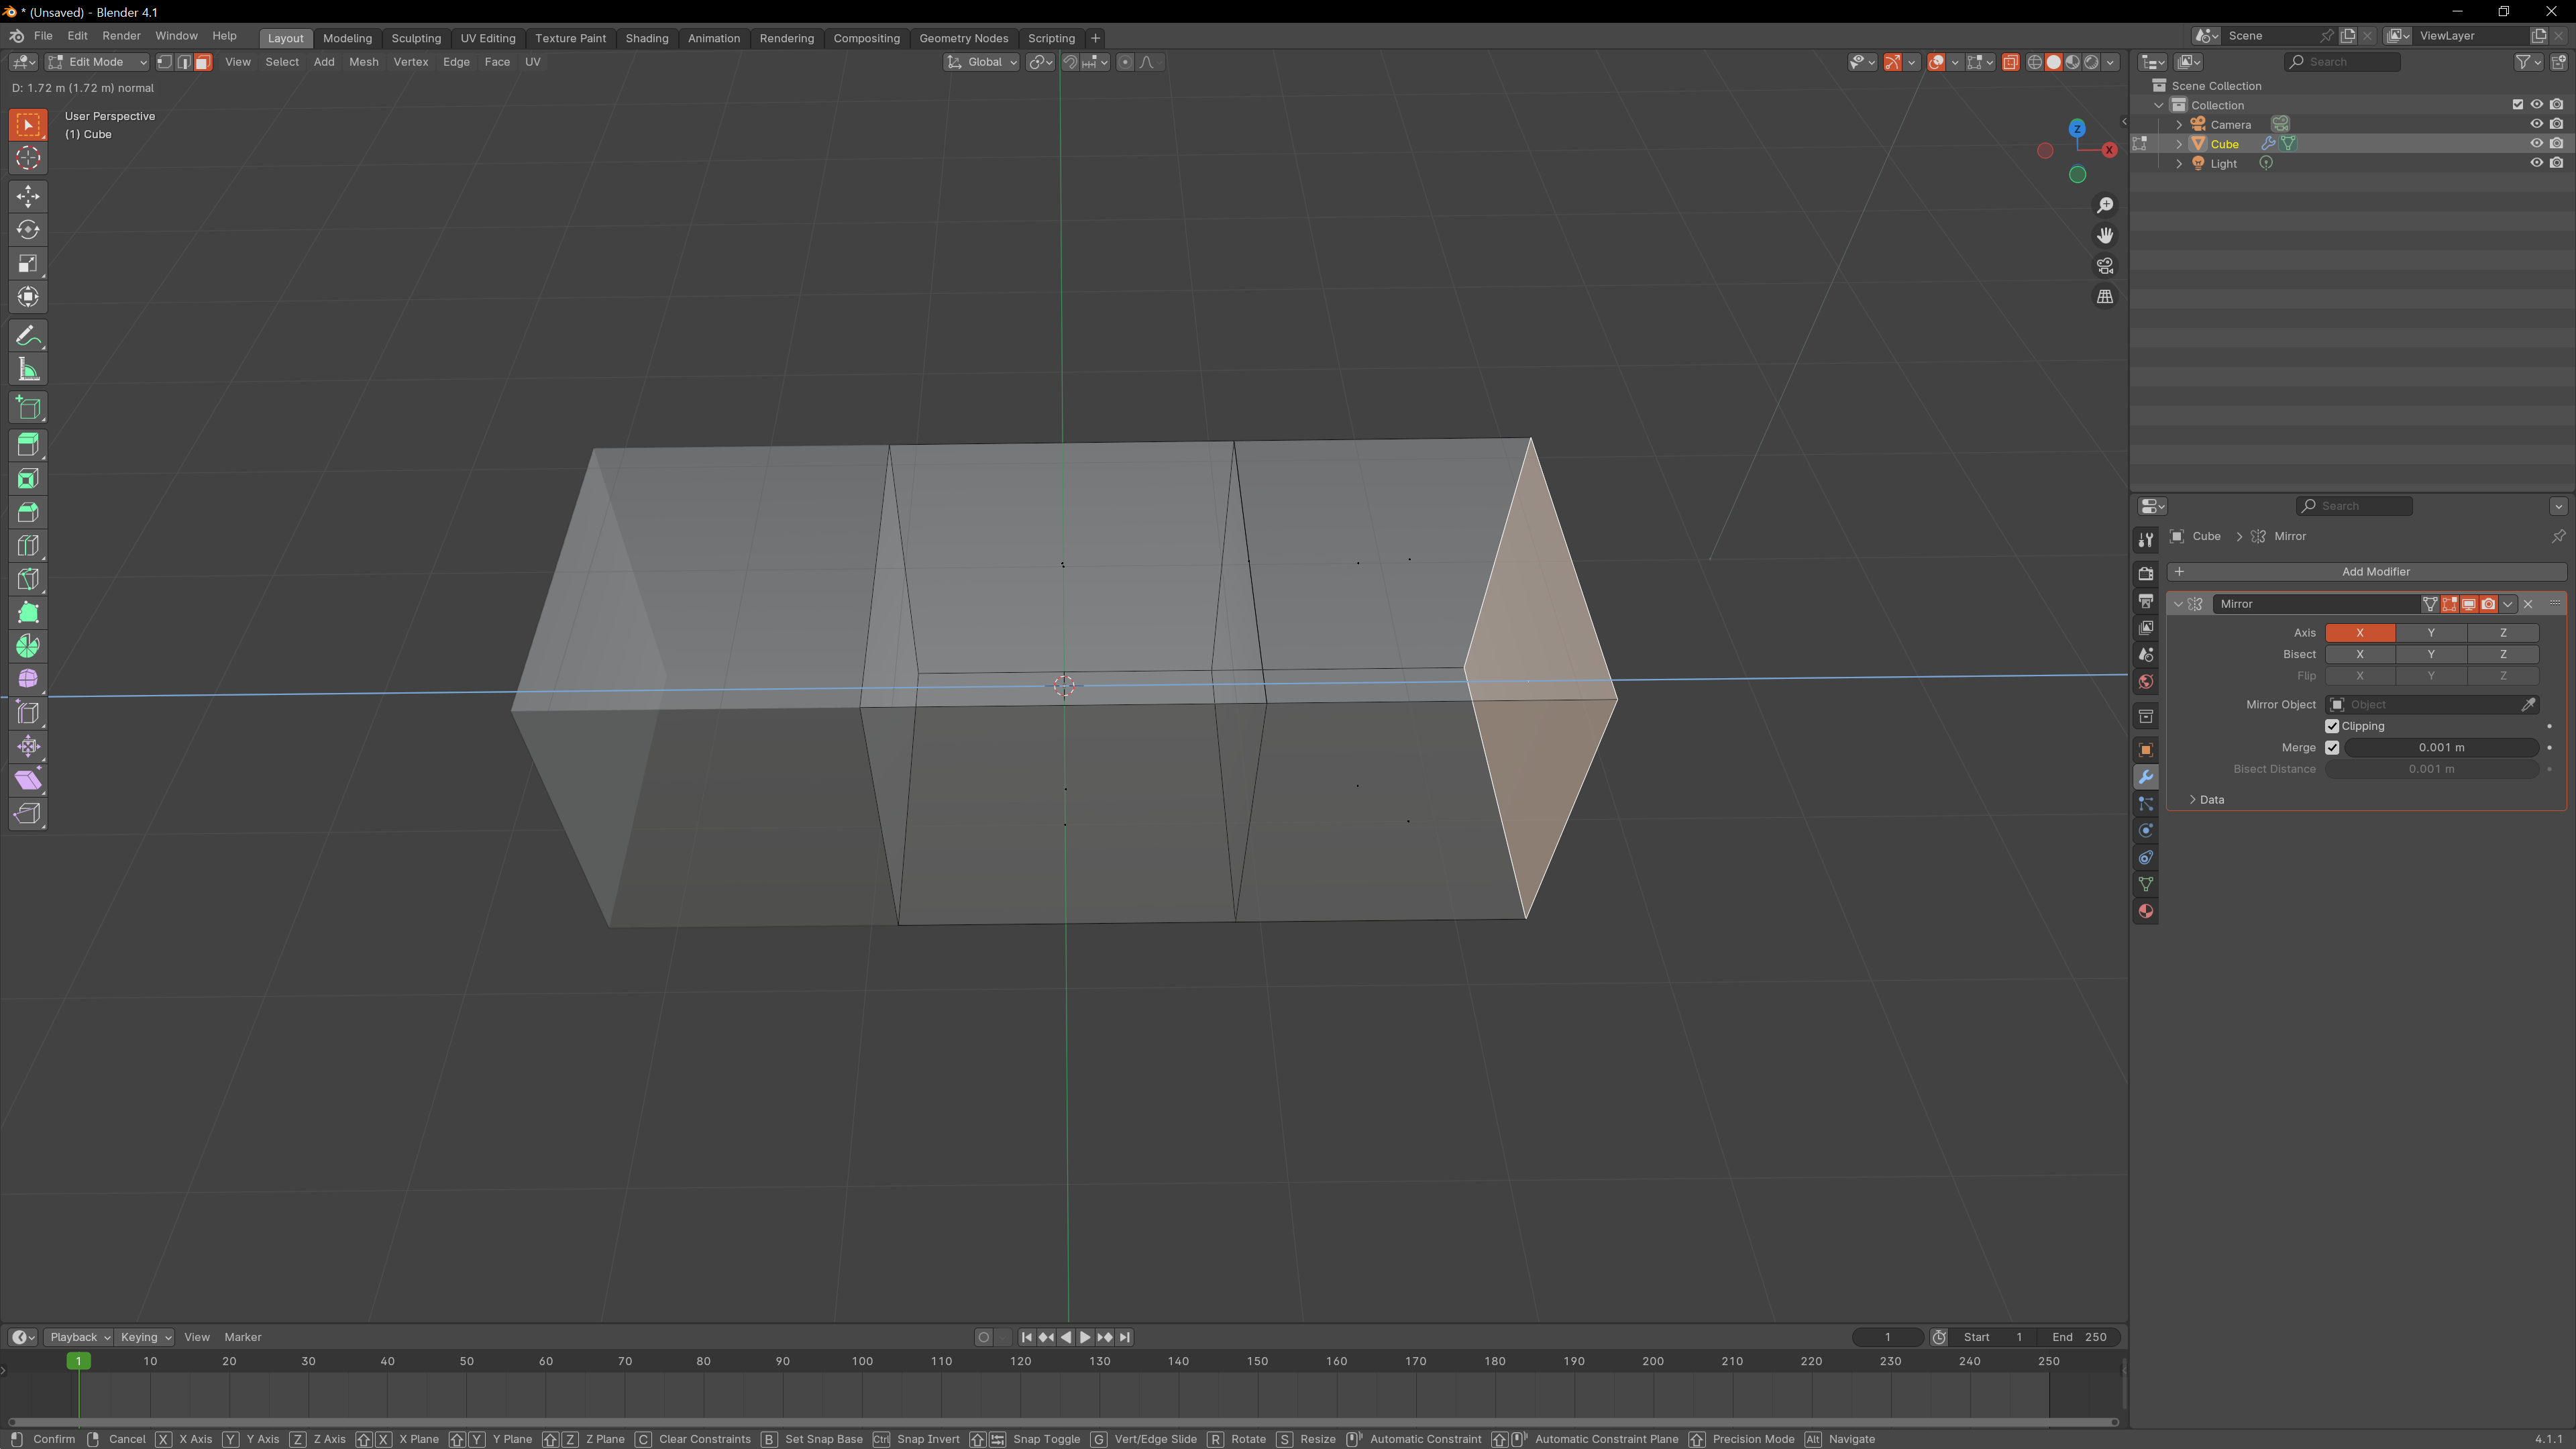
Task: Expand the Camera item in outliner
Action: click(2180, 124)
